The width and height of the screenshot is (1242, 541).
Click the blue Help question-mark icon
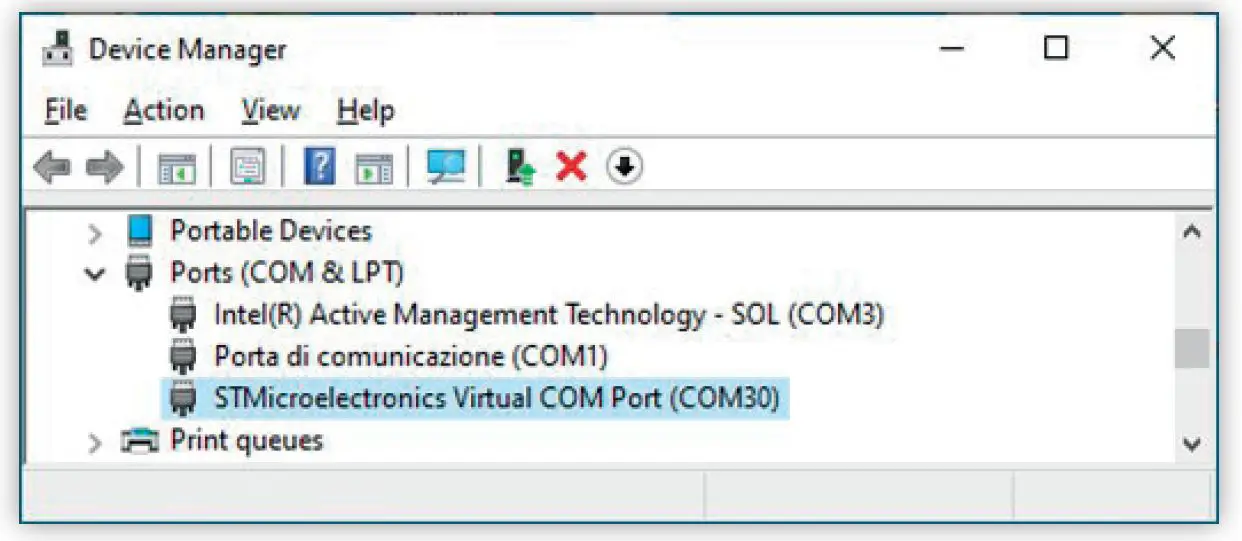318,167
